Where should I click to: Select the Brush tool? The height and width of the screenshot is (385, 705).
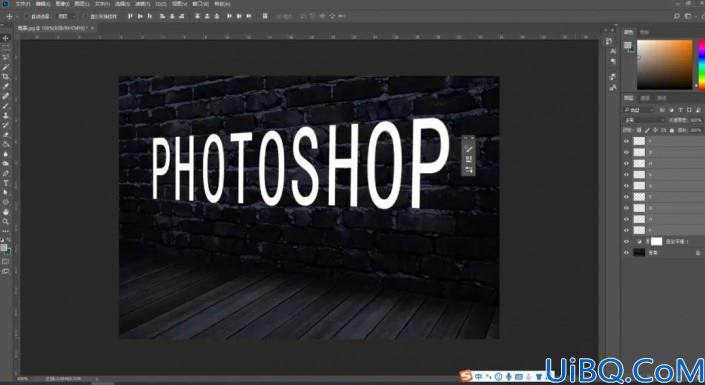pyautogui.click(x=6, y=106)
